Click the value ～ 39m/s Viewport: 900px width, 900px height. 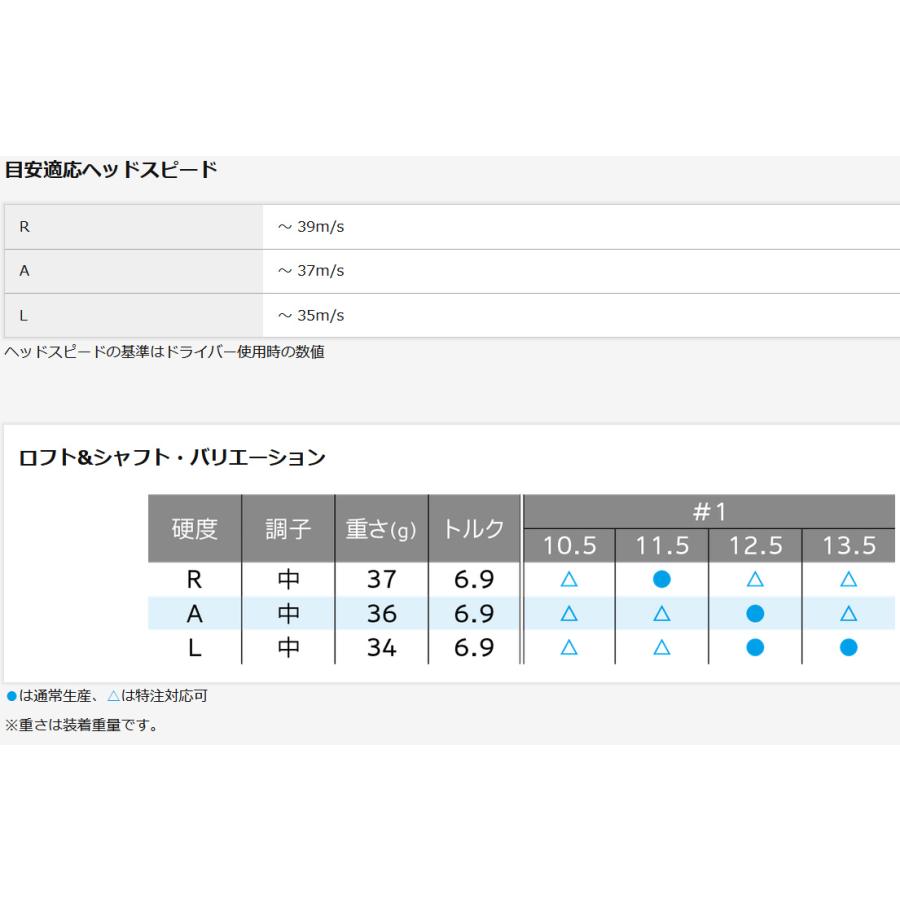click(311, 227)
